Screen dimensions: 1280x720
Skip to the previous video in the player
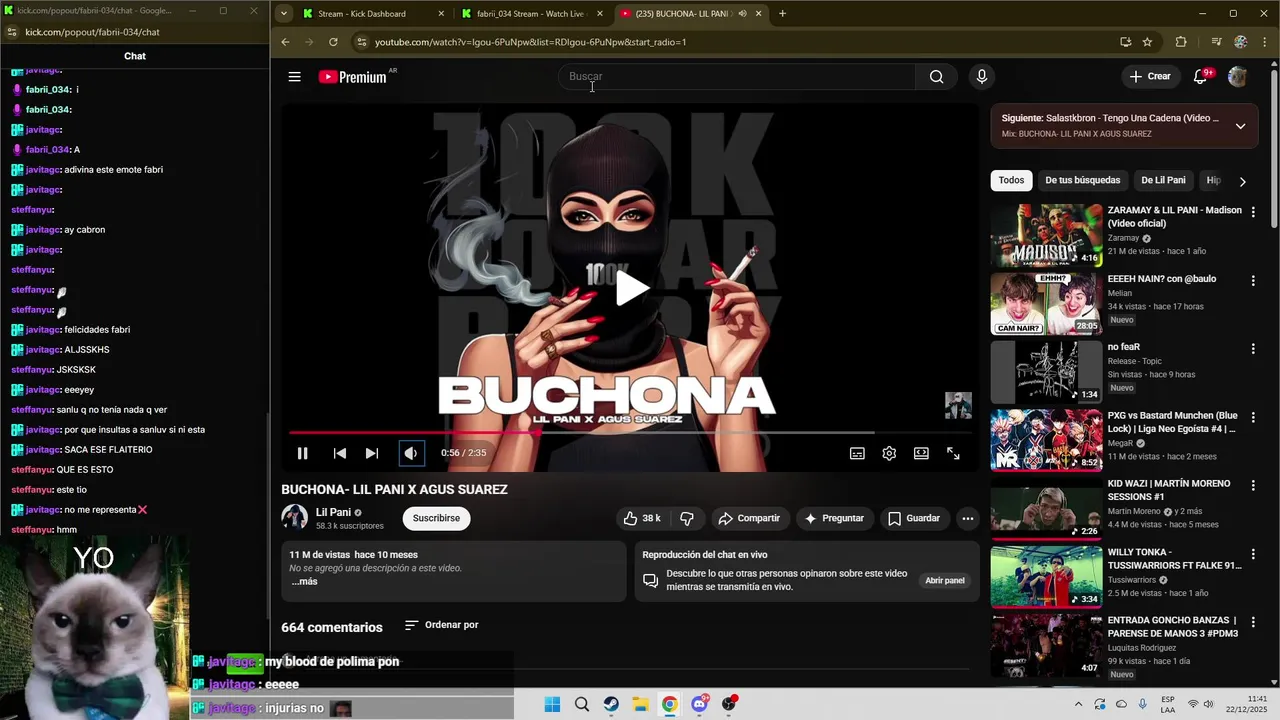coord(340,453)
